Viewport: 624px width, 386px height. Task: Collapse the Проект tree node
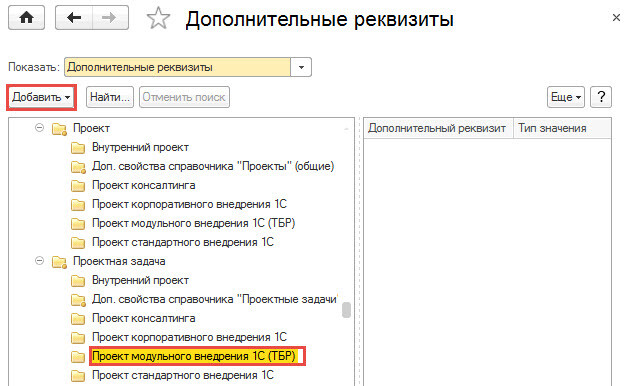pyautogui.click(x=39, y=128)
